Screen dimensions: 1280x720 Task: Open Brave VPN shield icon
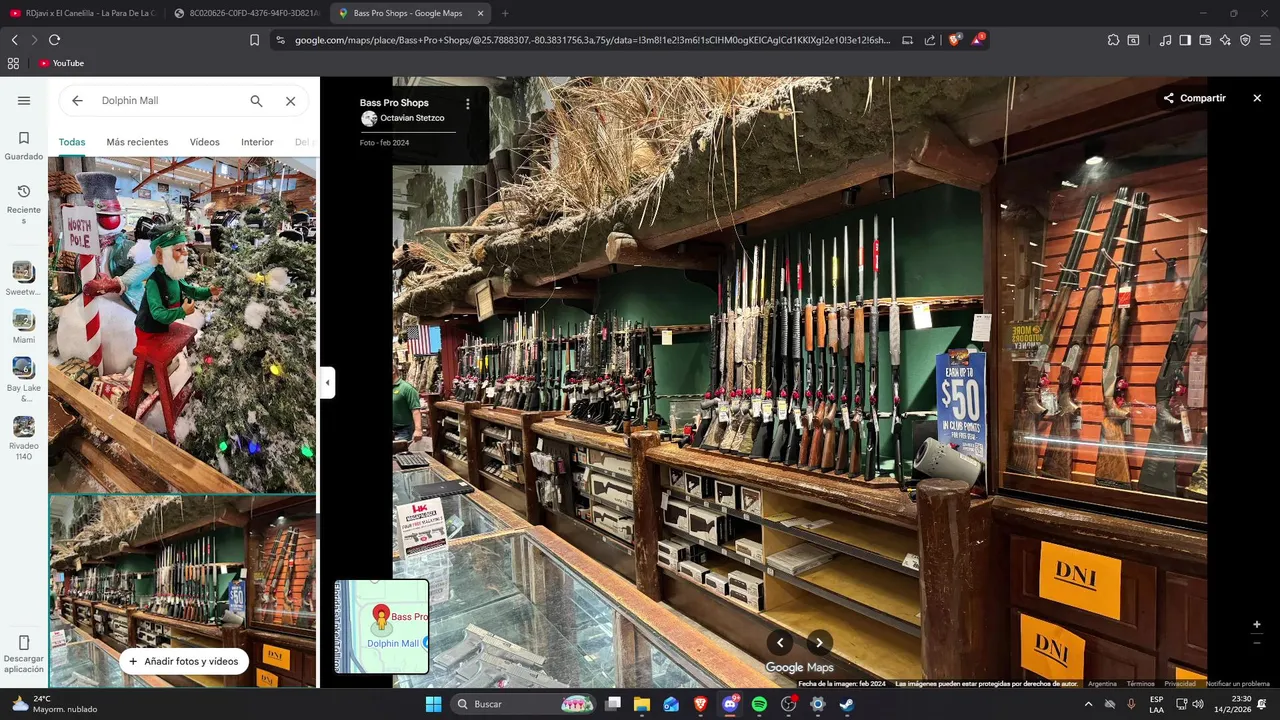coord(1245,40)
